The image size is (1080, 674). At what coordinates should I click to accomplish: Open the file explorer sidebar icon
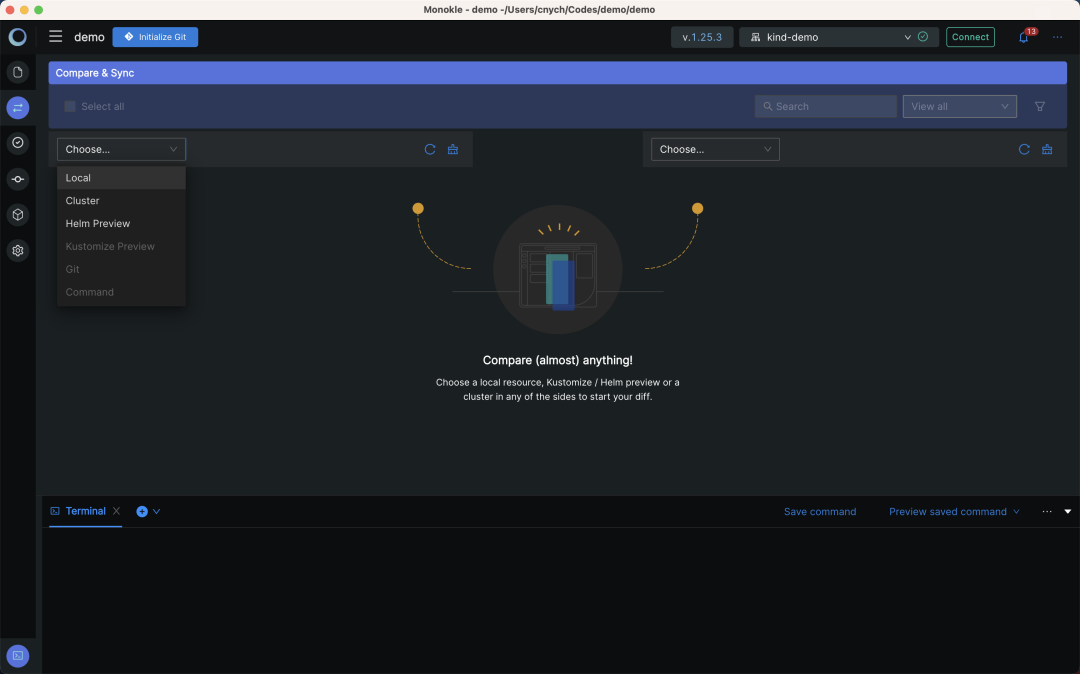coord(18,72)
